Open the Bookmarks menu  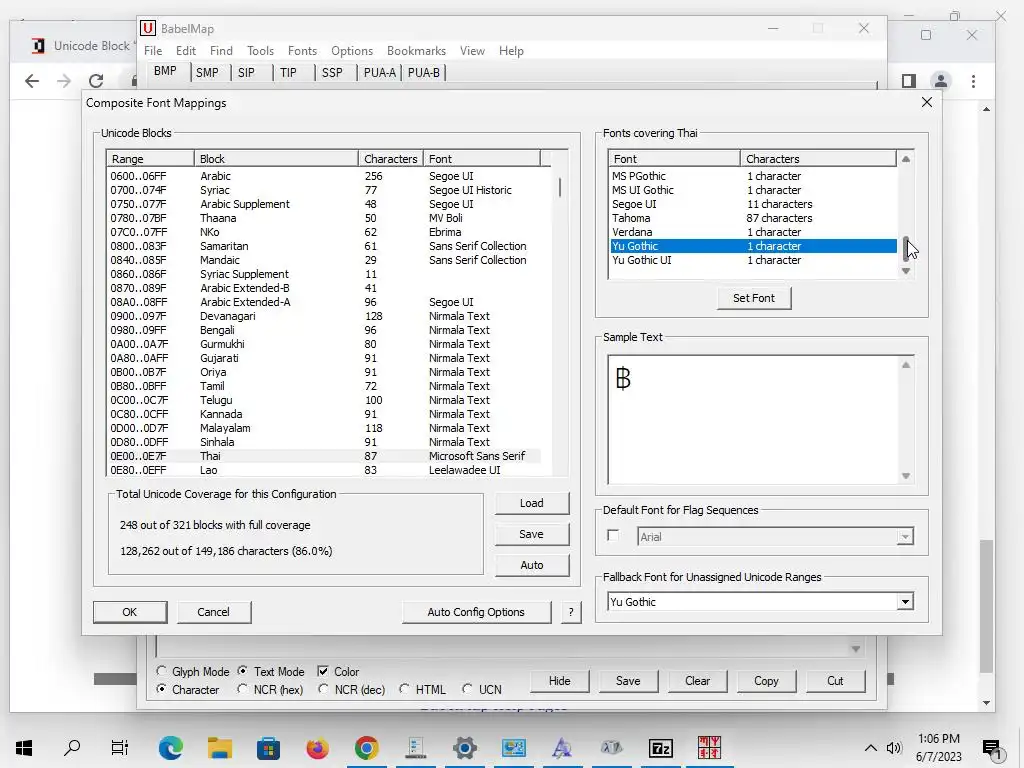click(416, 50)
